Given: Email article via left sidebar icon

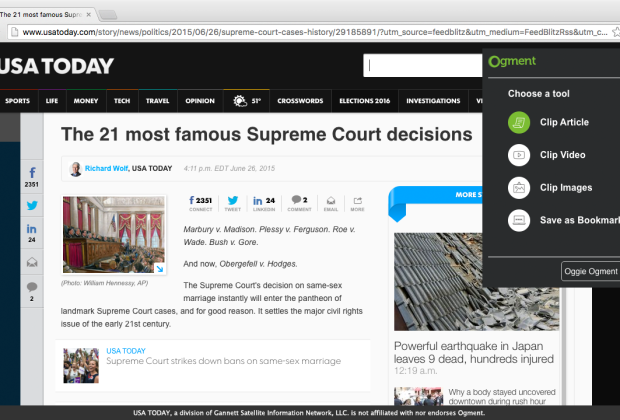Looking at the screenshot, I should pyautogui.click(x=32, y=262).
